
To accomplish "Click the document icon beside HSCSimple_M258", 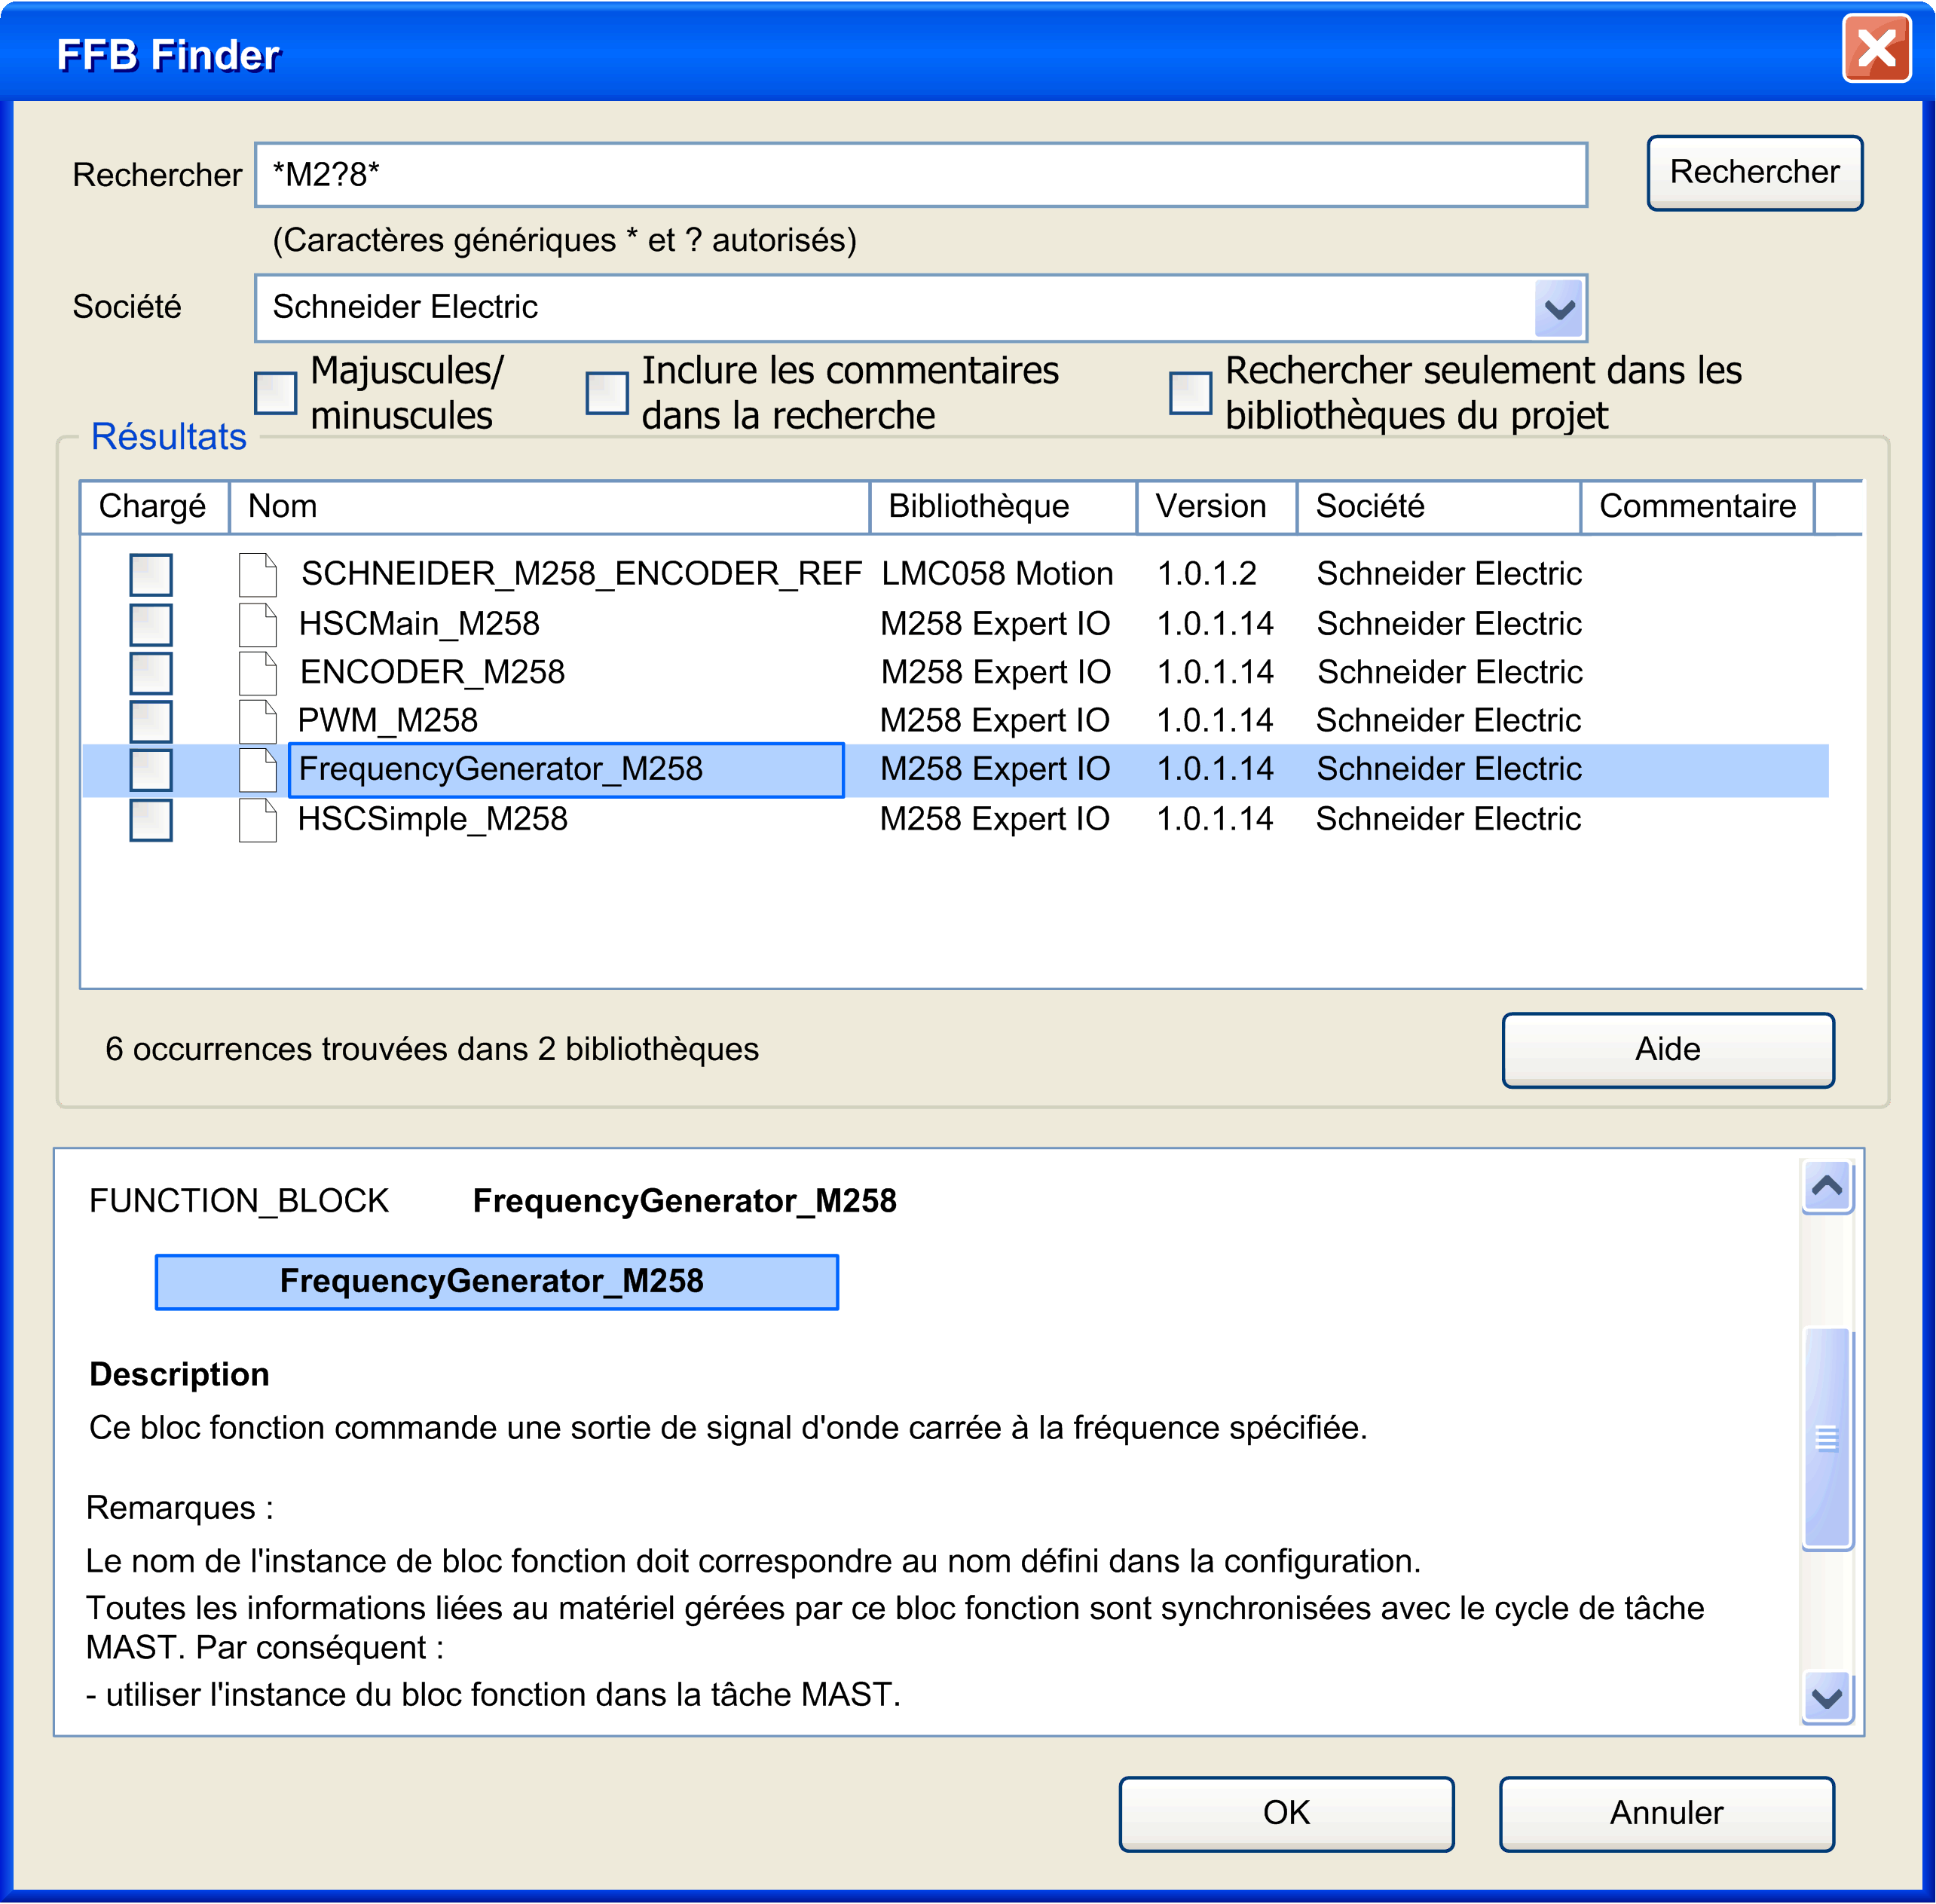I will coord(258,819).
